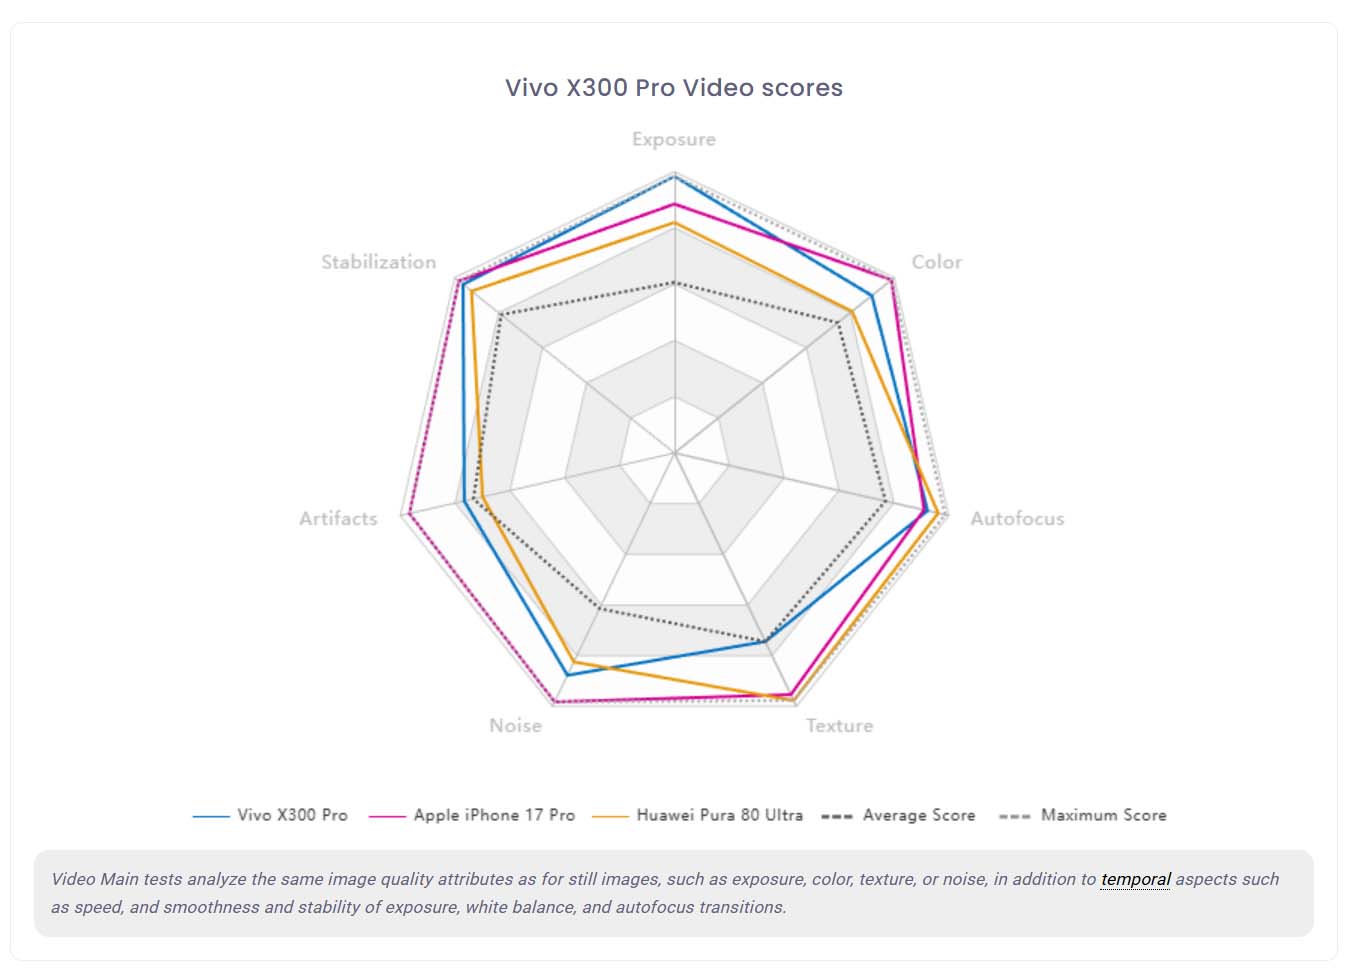
Task: Click the Artifacts axis label
Action: (x=338, y=519)
